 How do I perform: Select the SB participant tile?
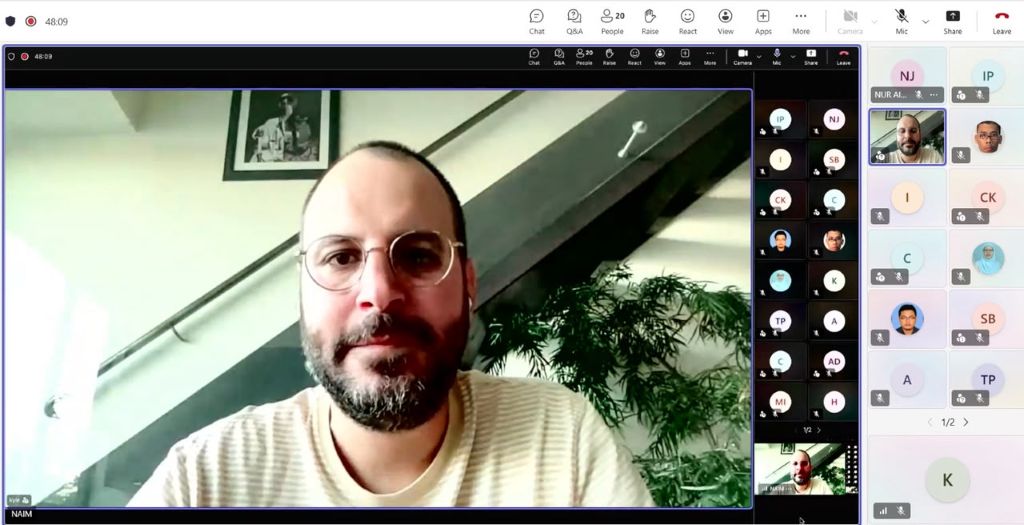tap(987, 319)
